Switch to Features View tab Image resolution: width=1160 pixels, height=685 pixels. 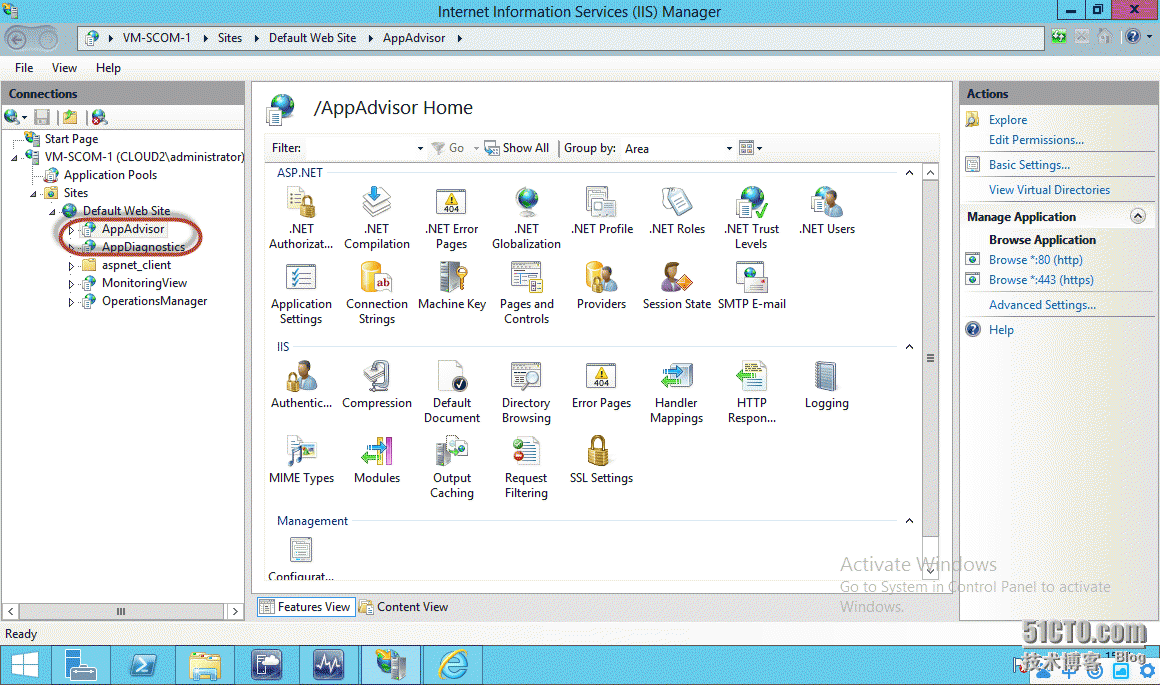(x=306, y=607)
